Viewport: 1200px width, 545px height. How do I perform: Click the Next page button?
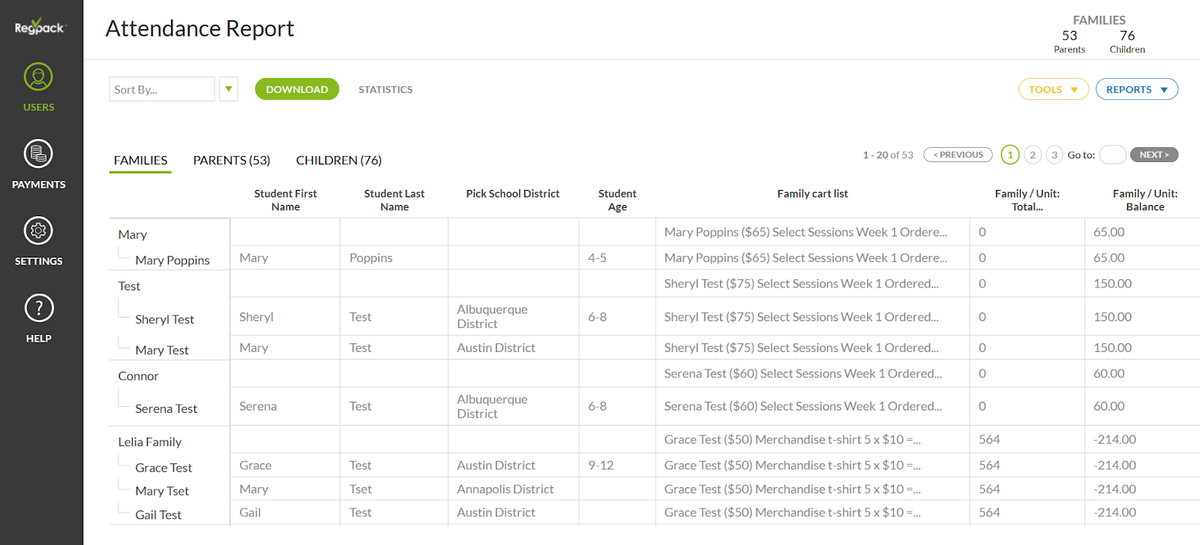(1154, 155)
